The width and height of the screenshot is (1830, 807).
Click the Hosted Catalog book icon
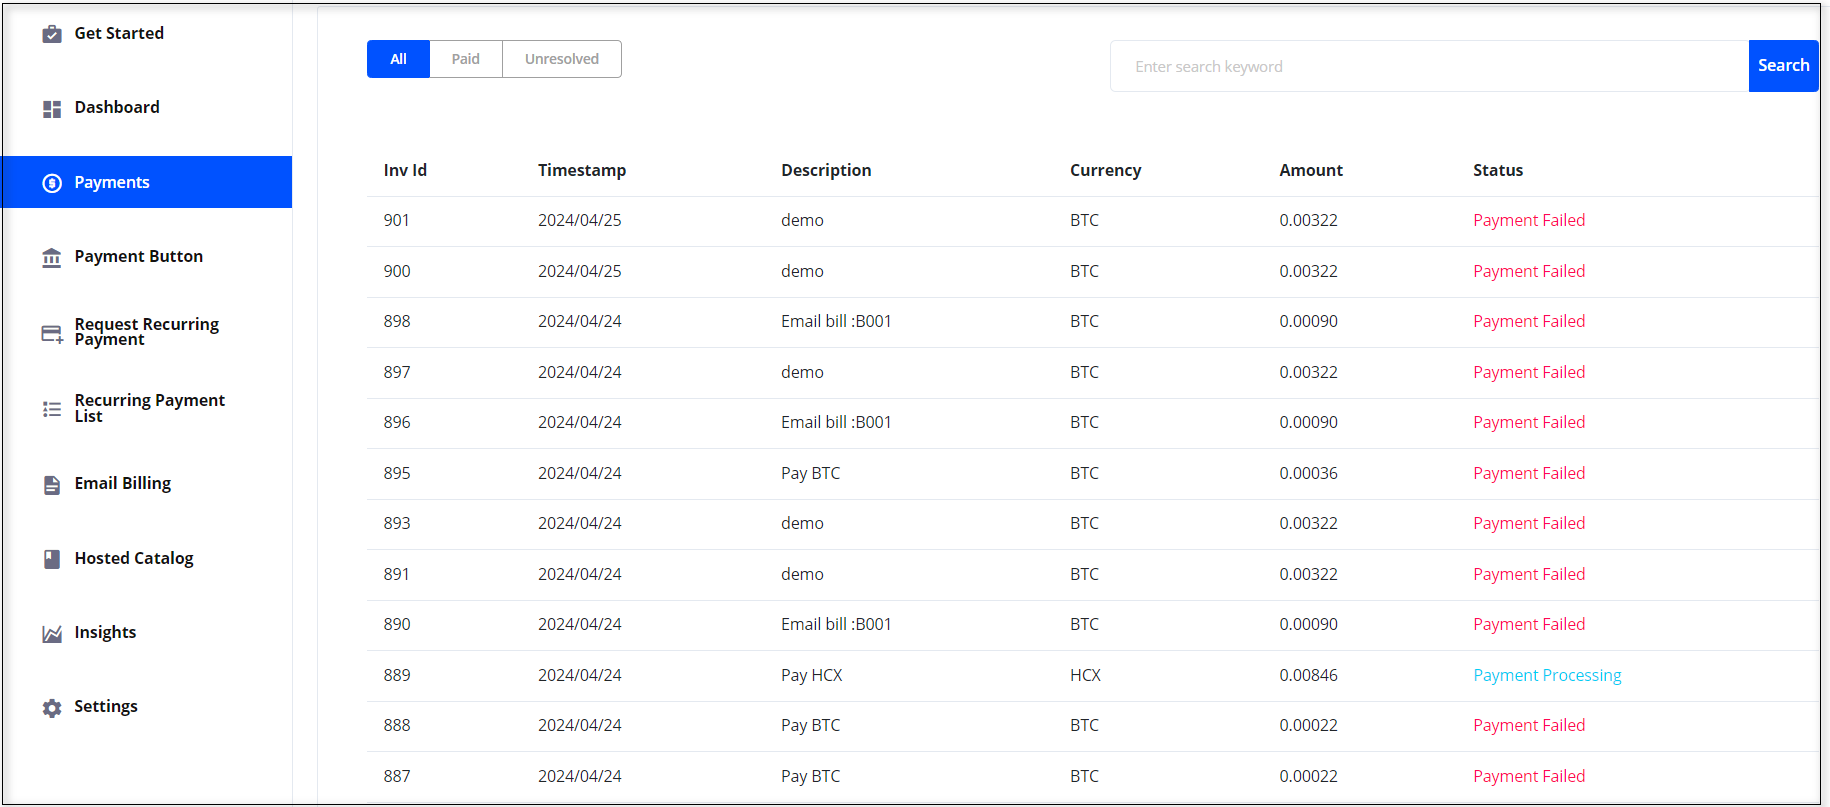[x=52, y=559]
